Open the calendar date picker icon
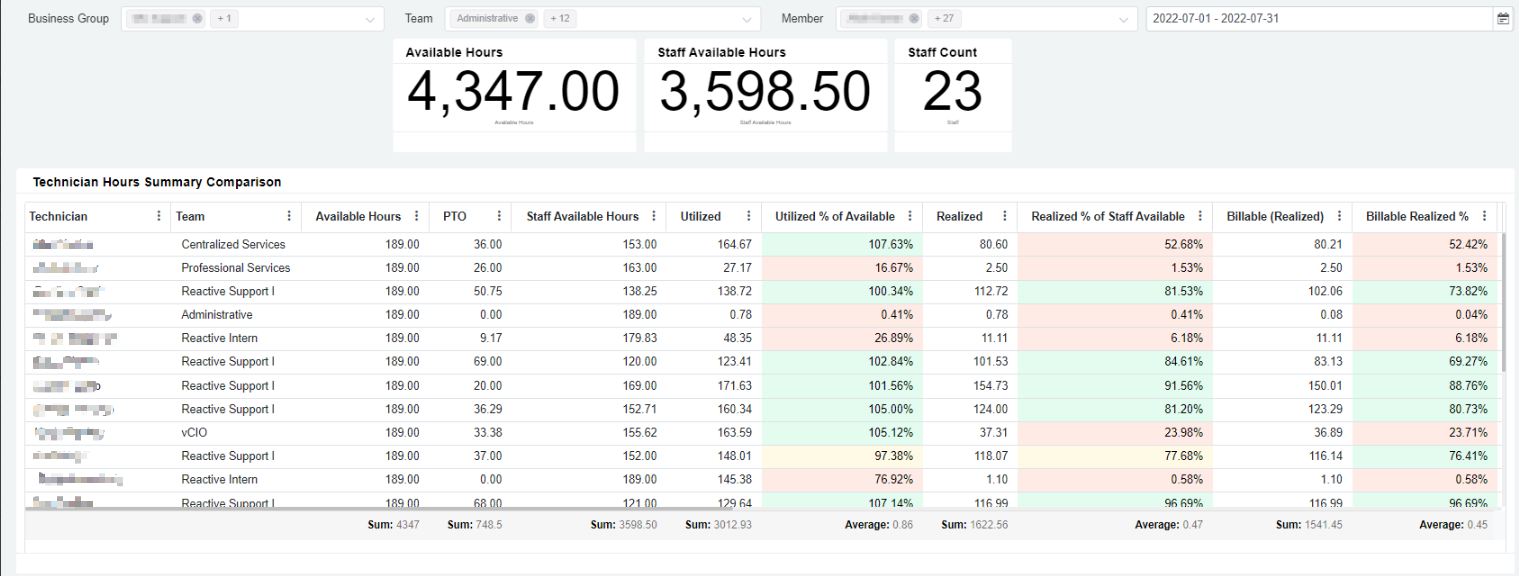 tap(1502, 19)
